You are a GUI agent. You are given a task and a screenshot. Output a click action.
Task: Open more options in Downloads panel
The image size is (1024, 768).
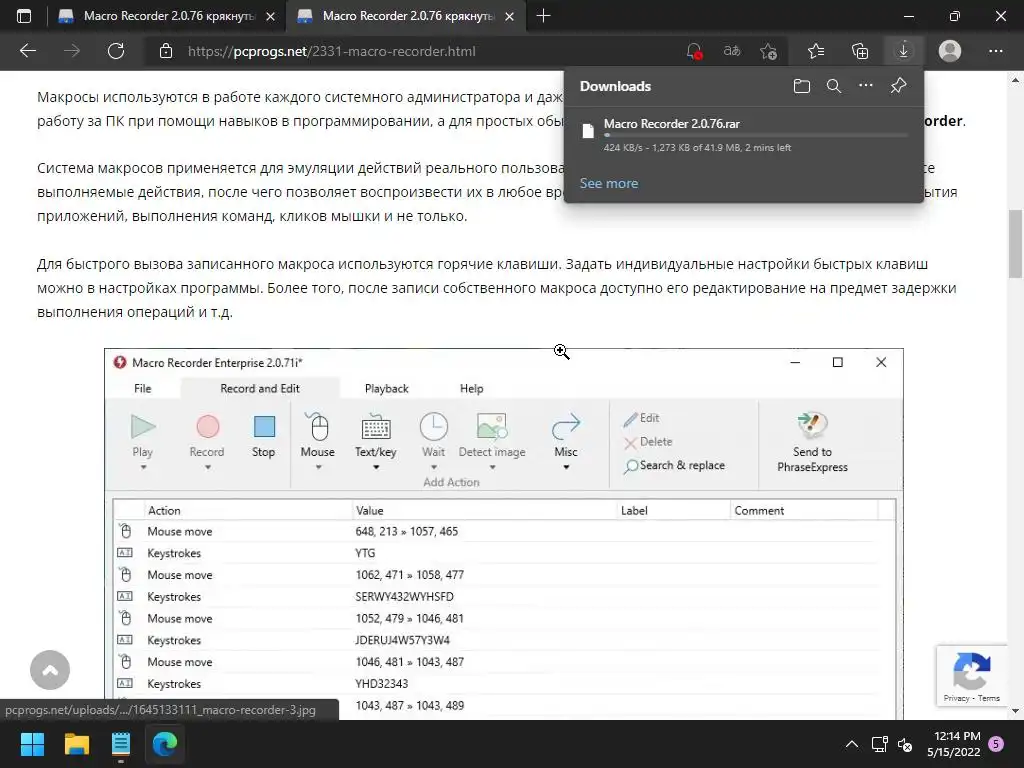[x=865, y=86]
